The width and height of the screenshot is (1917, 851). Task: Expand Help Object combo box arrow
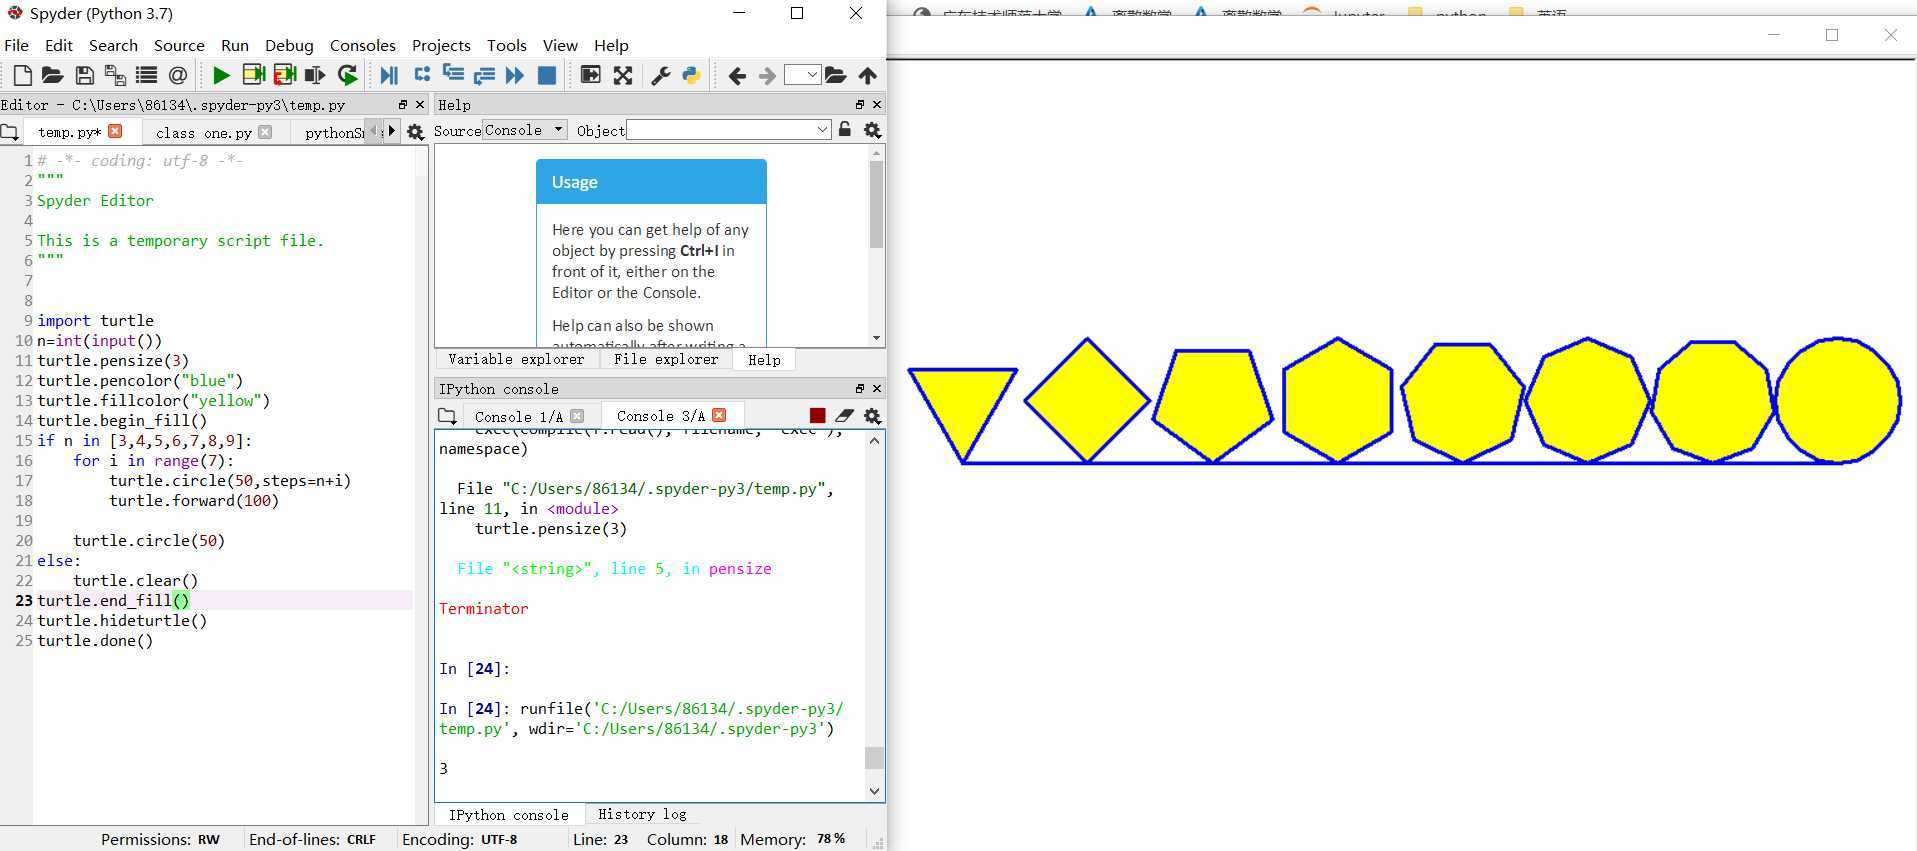822,130
